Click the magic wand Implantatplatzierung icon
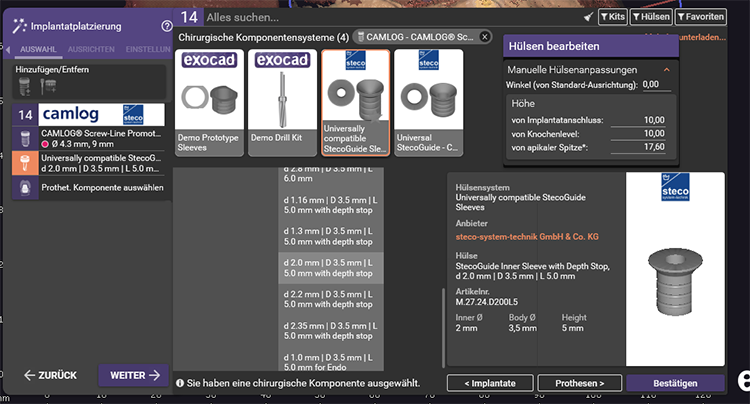Image resolution: width=750 pixels, height=404 pixels. point(19,26)
